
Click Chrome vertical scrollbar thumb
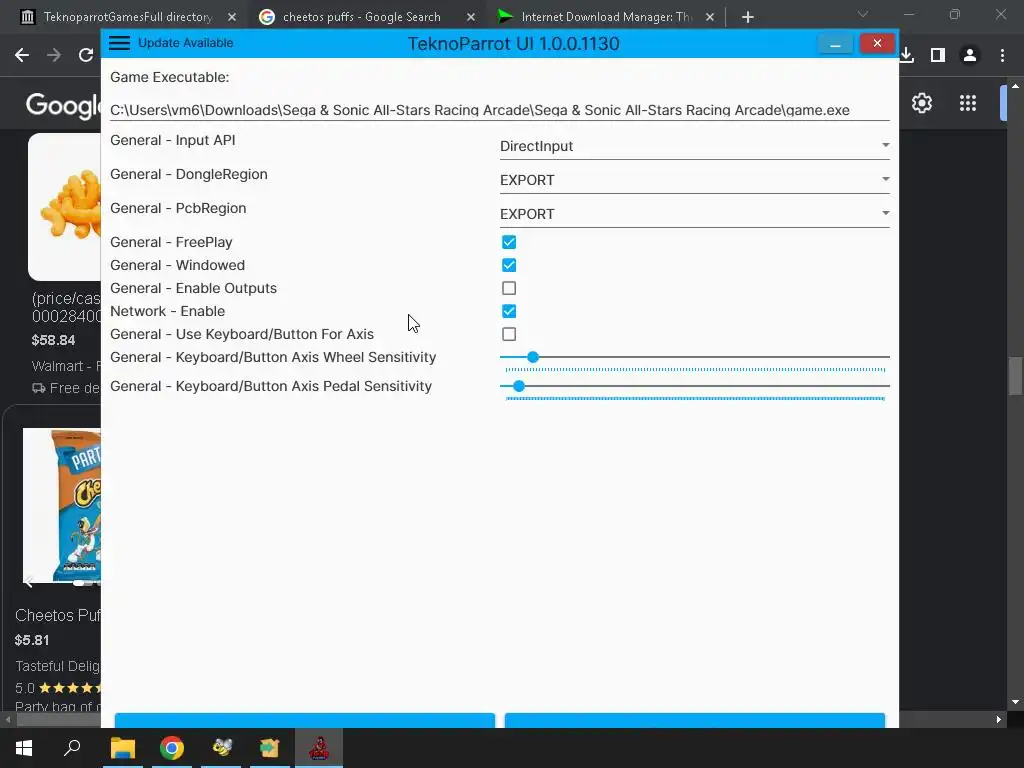click(1015, 376)
